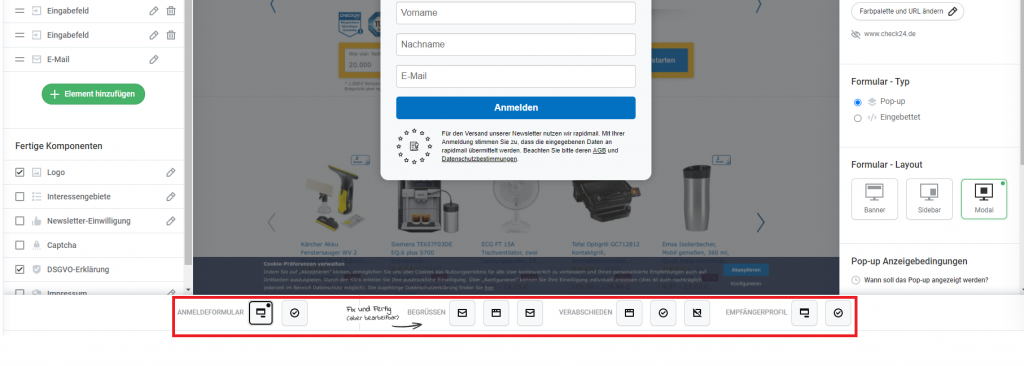Choose the Sidebar layout option

(929, 199)
